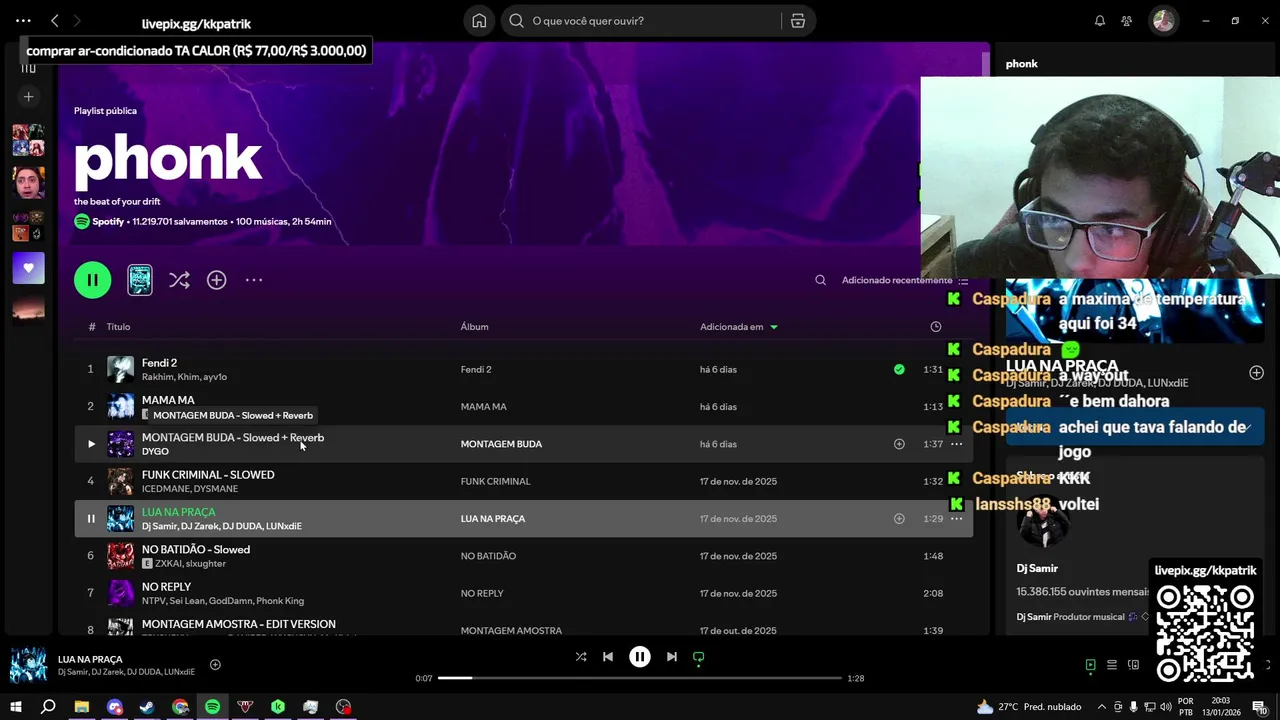Navigate back with the left arrow
The image size is (1280, 720).
click(55, 21)
